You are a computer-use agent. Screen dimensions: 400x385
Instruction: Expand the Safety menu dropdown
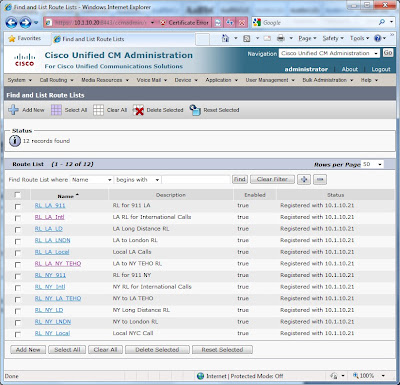click(x=333, y=38)
